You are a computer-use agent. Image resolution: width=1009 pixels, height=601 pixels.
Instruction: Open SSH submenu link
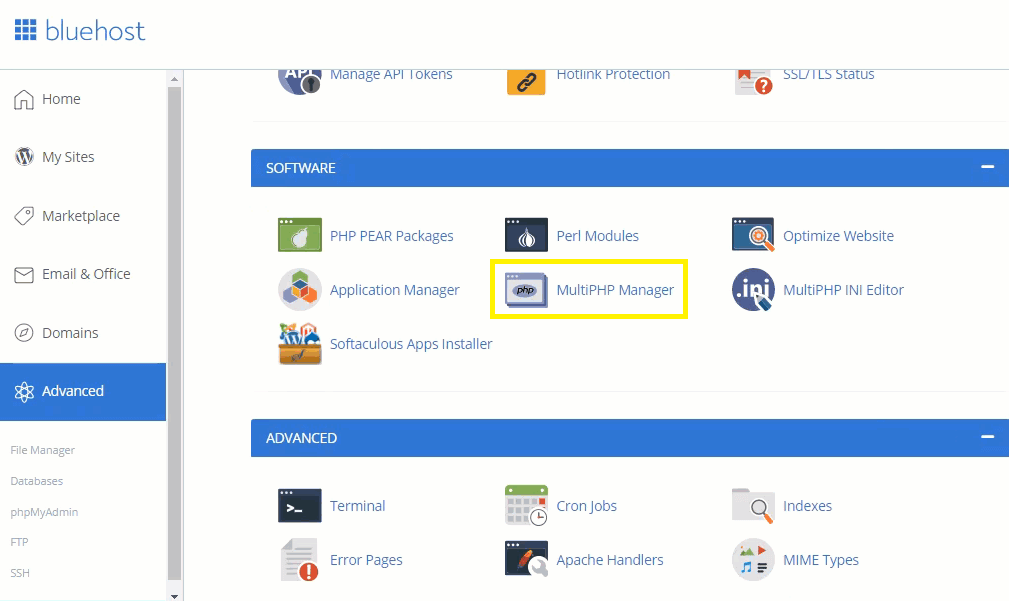pos(20,573)
